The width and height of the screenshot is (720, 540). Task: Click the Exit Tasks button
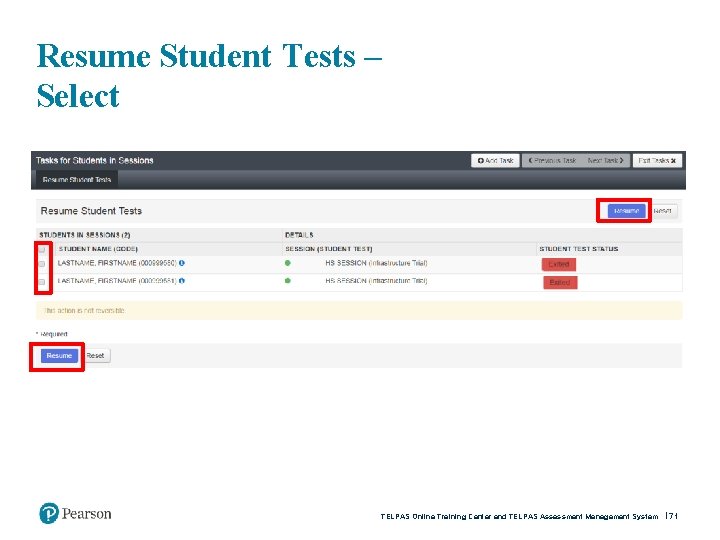[x=657, y=161]
